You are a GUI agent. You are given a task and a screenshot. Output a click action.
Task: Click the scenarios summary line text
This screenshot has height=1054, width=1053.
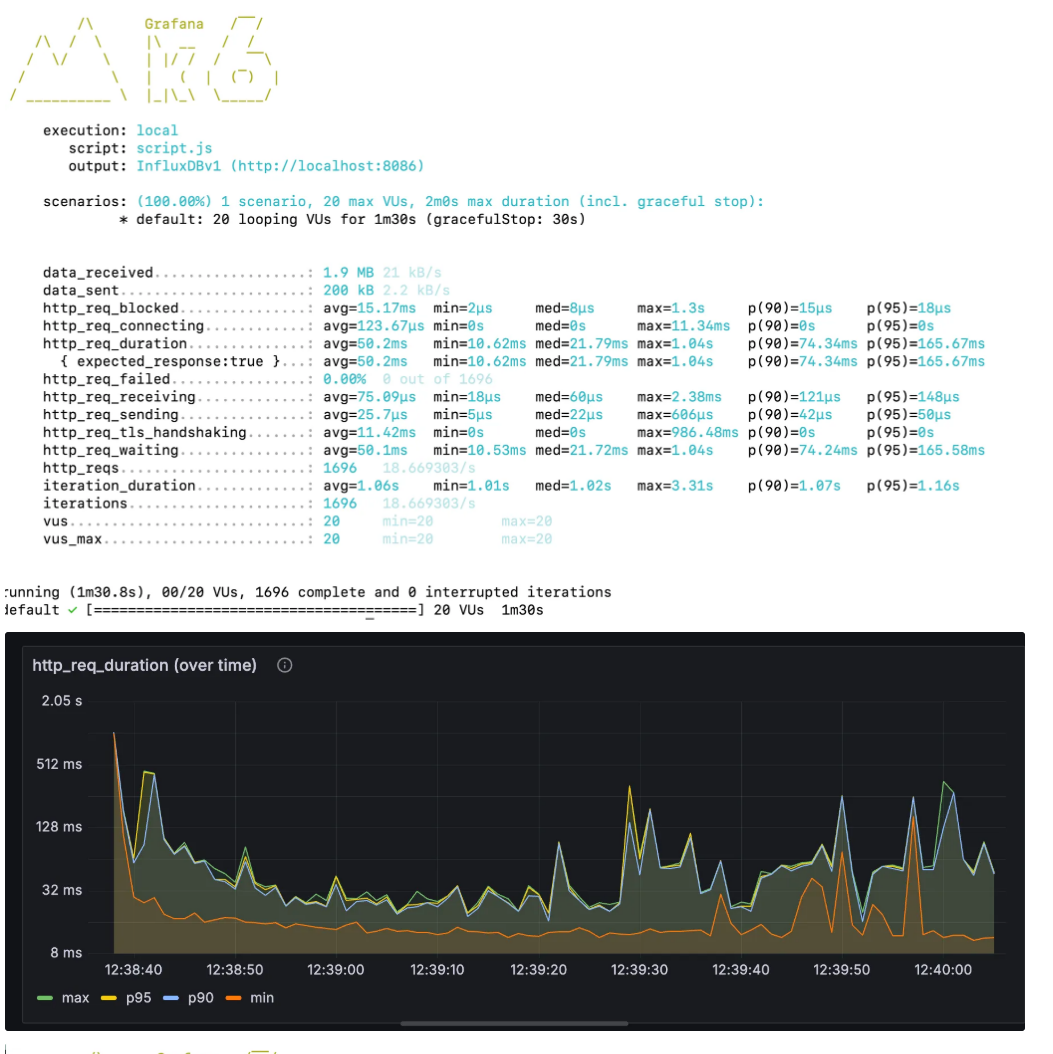click(450, 202)
